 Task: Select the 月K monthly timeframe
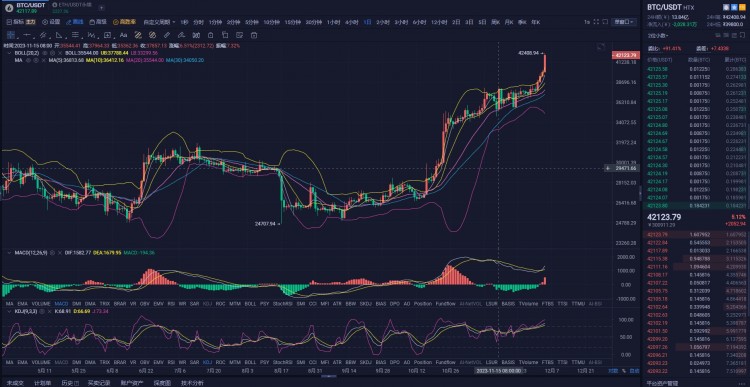tap(508, 22)
